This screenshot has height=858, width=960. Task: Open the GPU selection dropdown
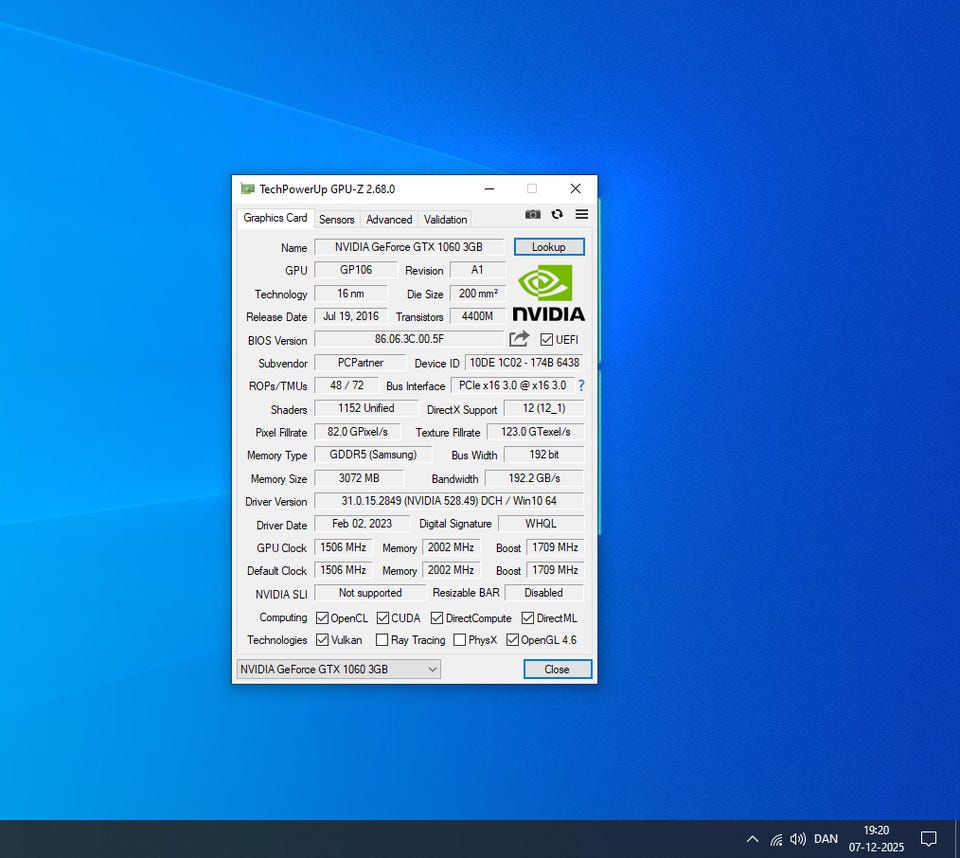[338, 669]
